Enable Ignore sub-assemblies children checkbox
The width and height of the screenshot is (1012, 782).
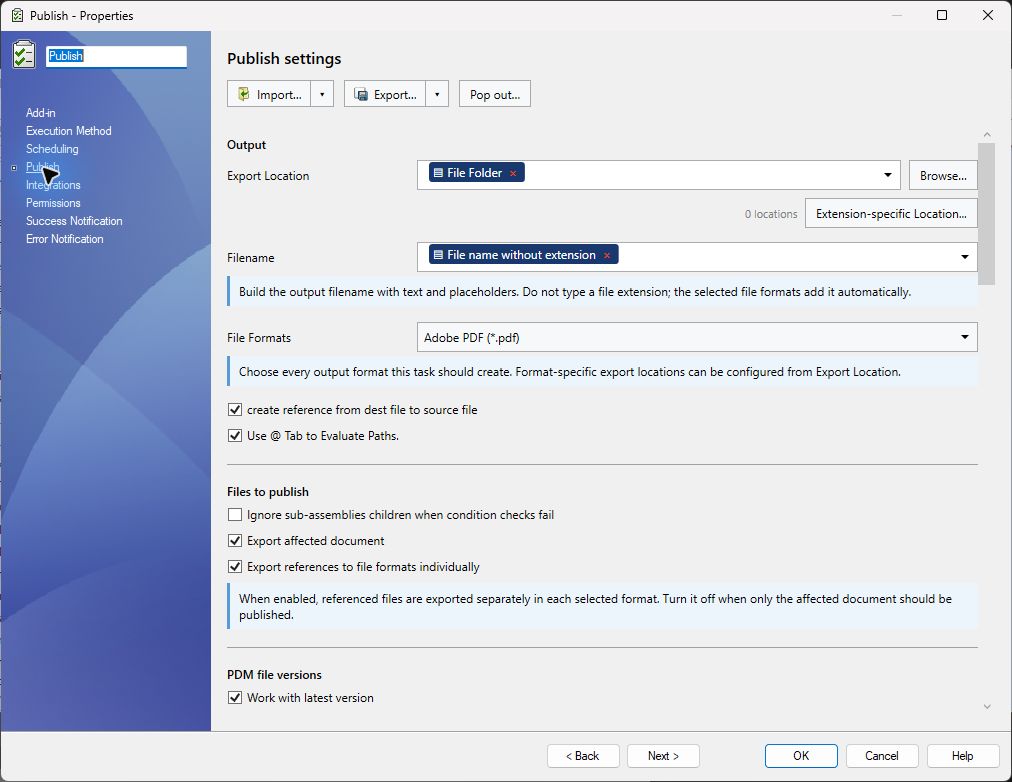235,515
